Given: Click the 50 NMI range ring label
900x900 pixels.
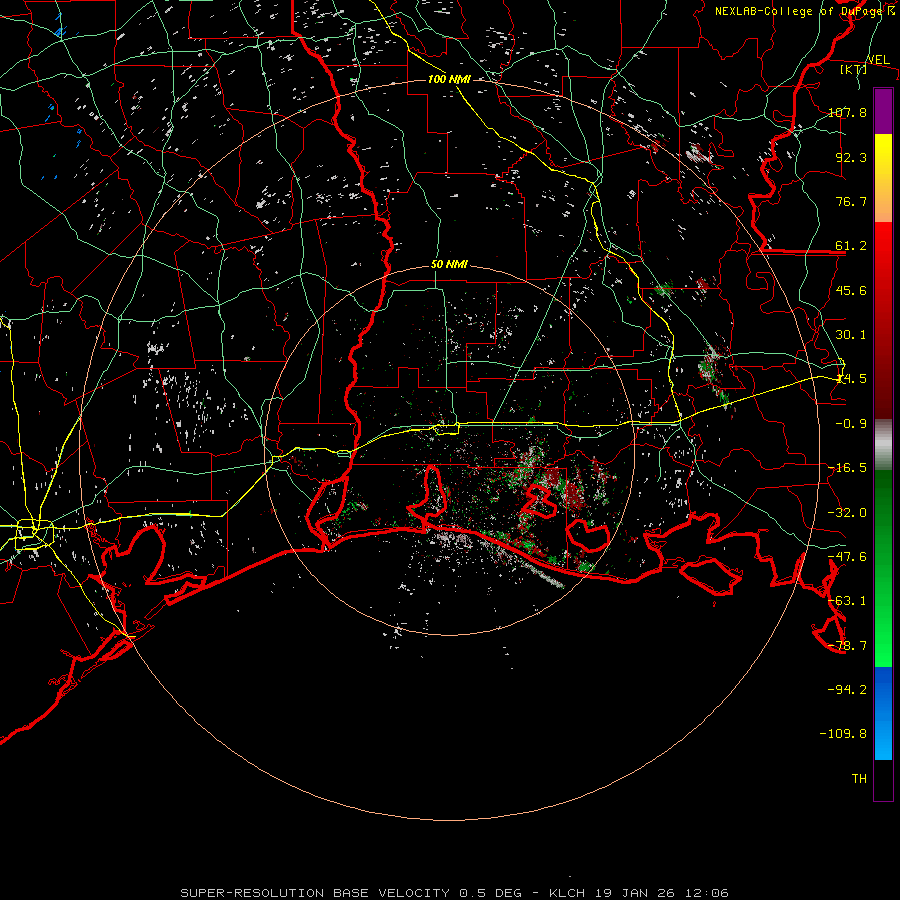Looking at the screenshot, I should click(449, 265).
